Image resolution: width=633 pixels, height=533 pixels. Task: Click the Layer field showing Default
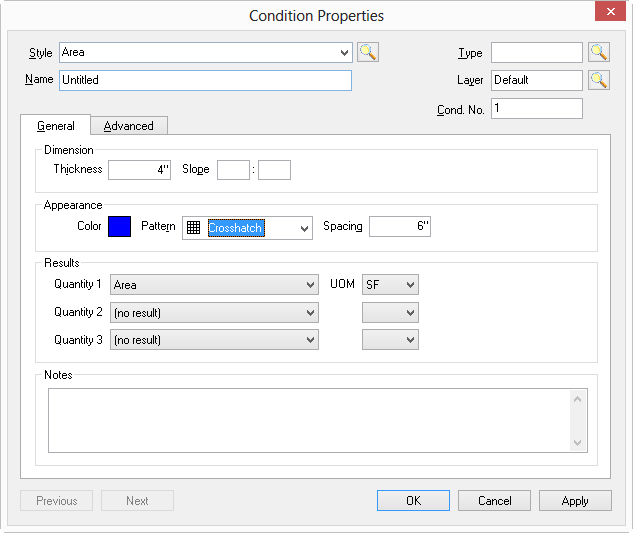coord(537,80)
